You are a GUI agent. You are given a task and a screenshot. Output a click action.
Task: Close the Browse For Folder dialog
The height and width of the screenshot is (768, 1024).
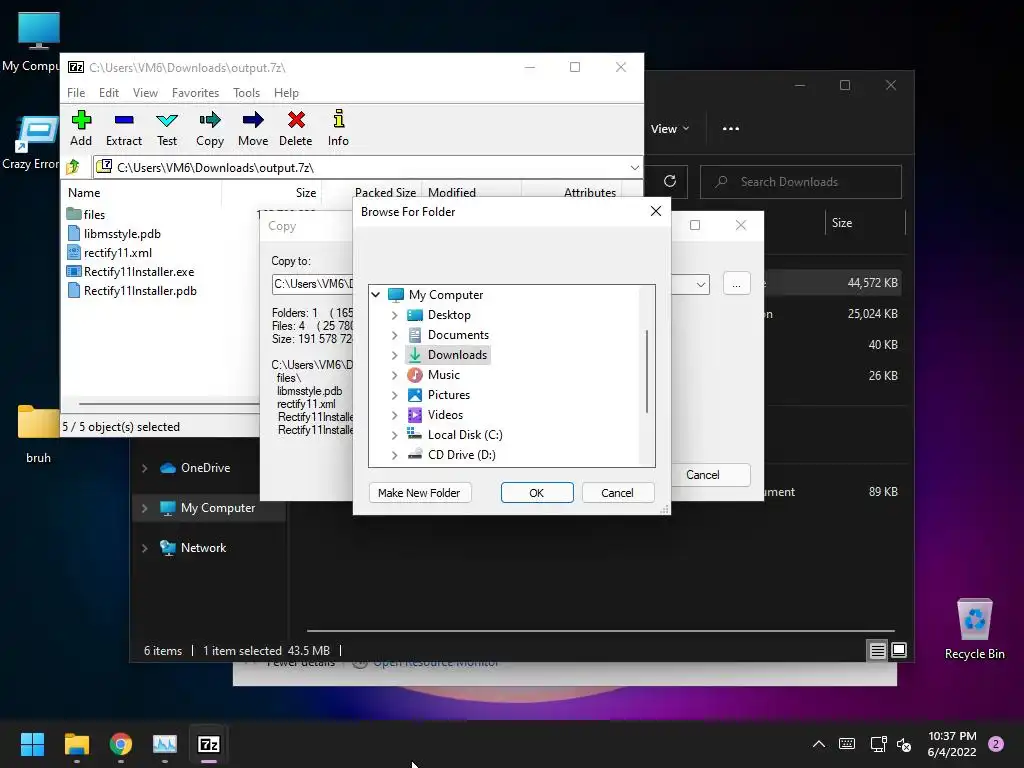(x=656, y=211)
